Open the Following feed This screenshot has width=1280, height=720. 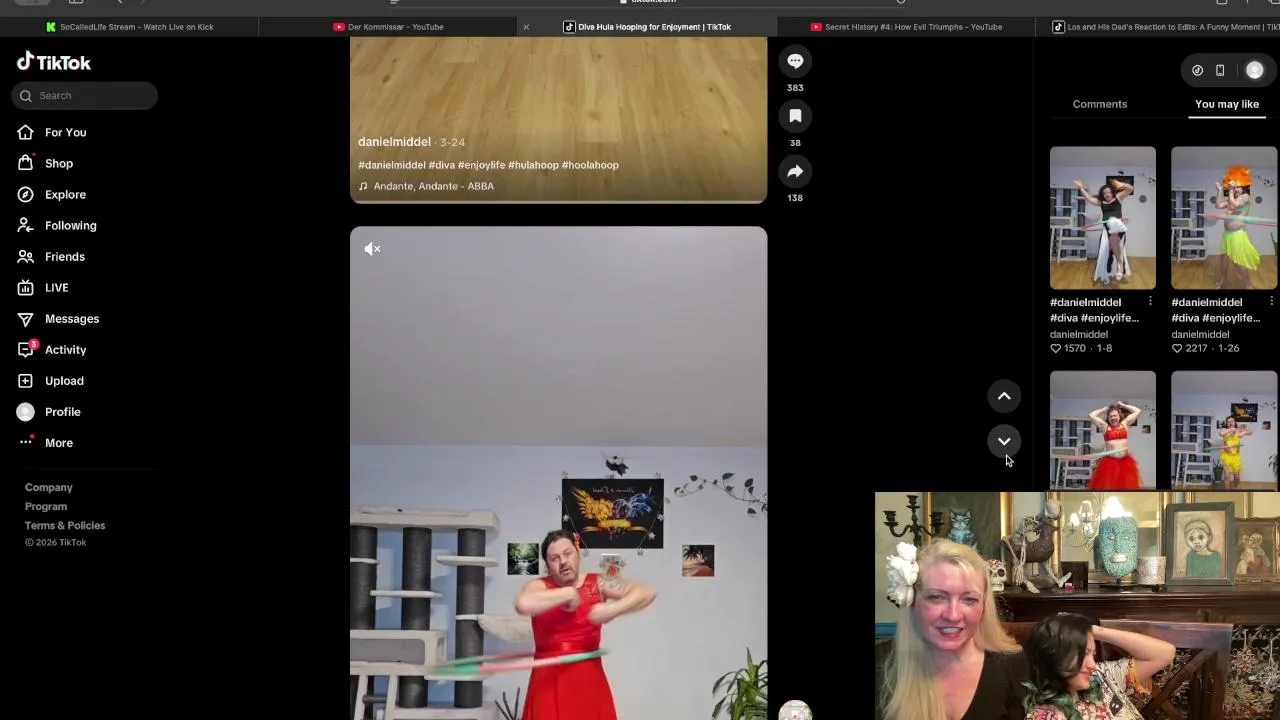pyautogui.click(x=70, y=225)
